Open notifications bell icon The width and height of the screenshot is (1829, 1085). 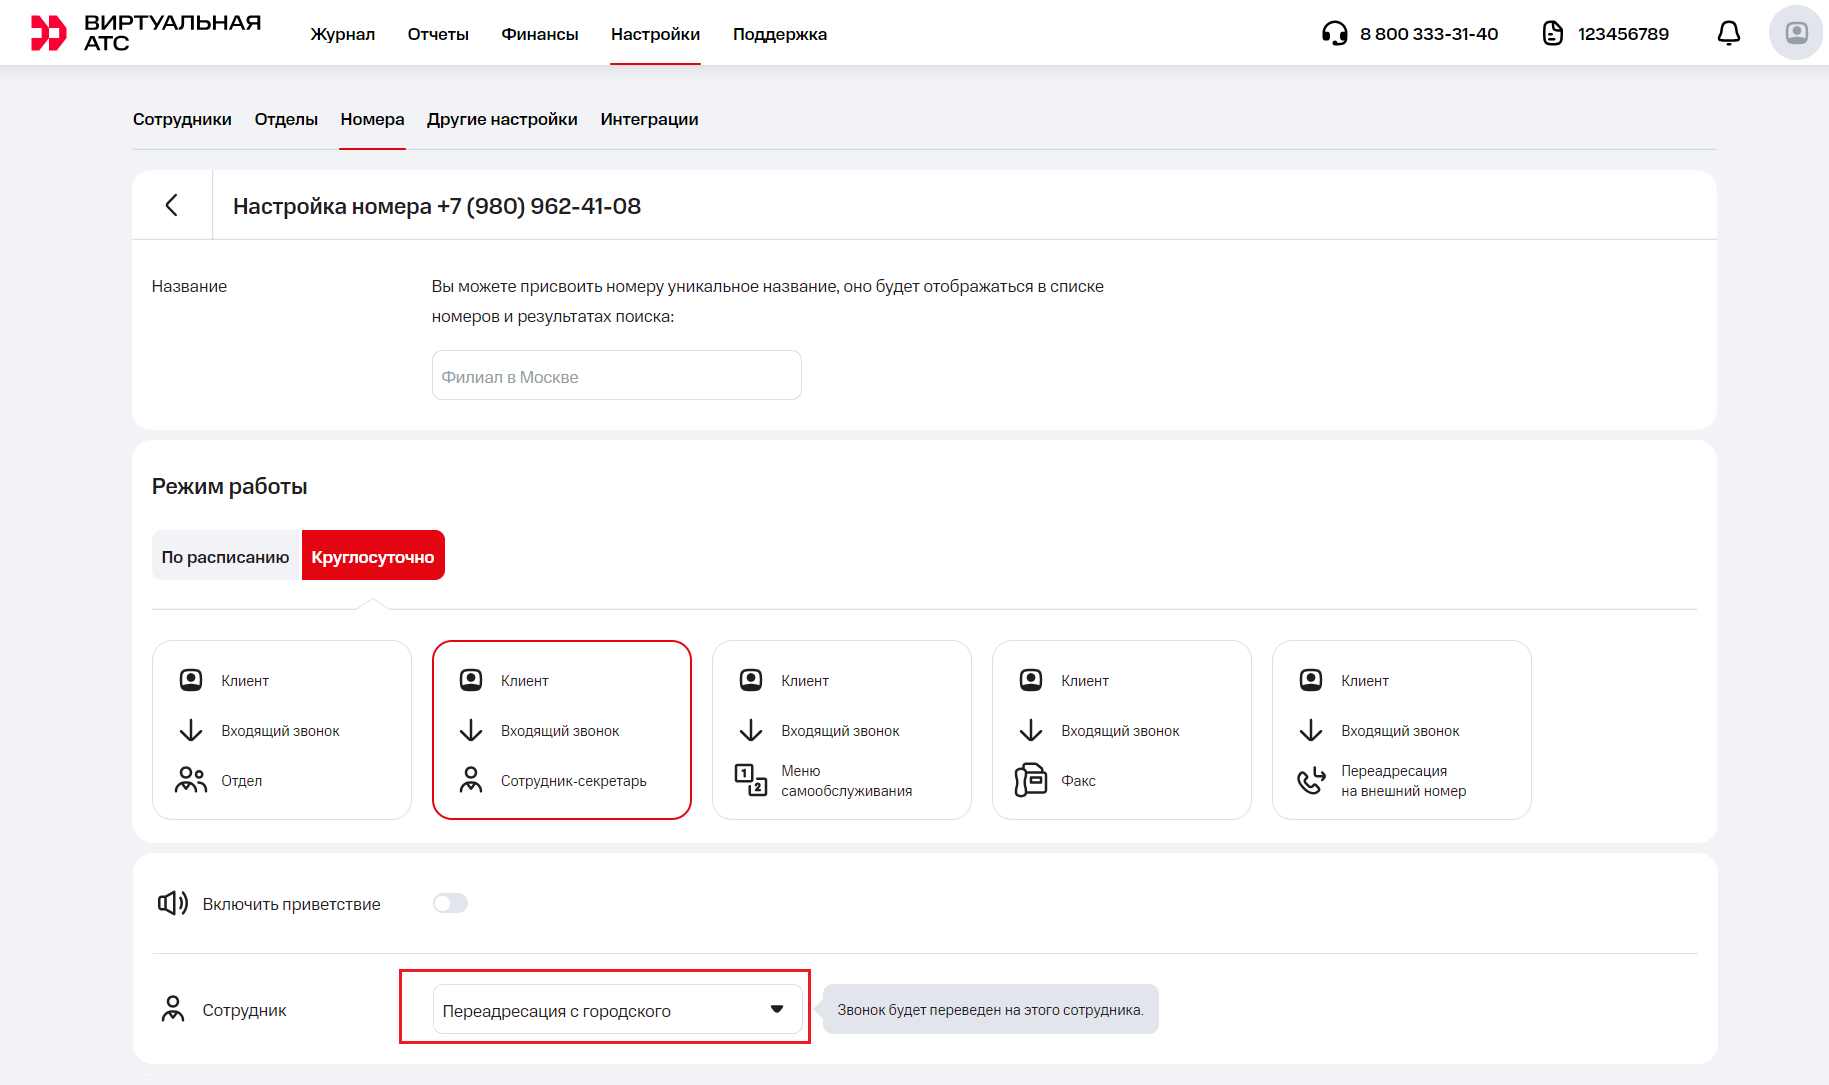[1728, 33]
